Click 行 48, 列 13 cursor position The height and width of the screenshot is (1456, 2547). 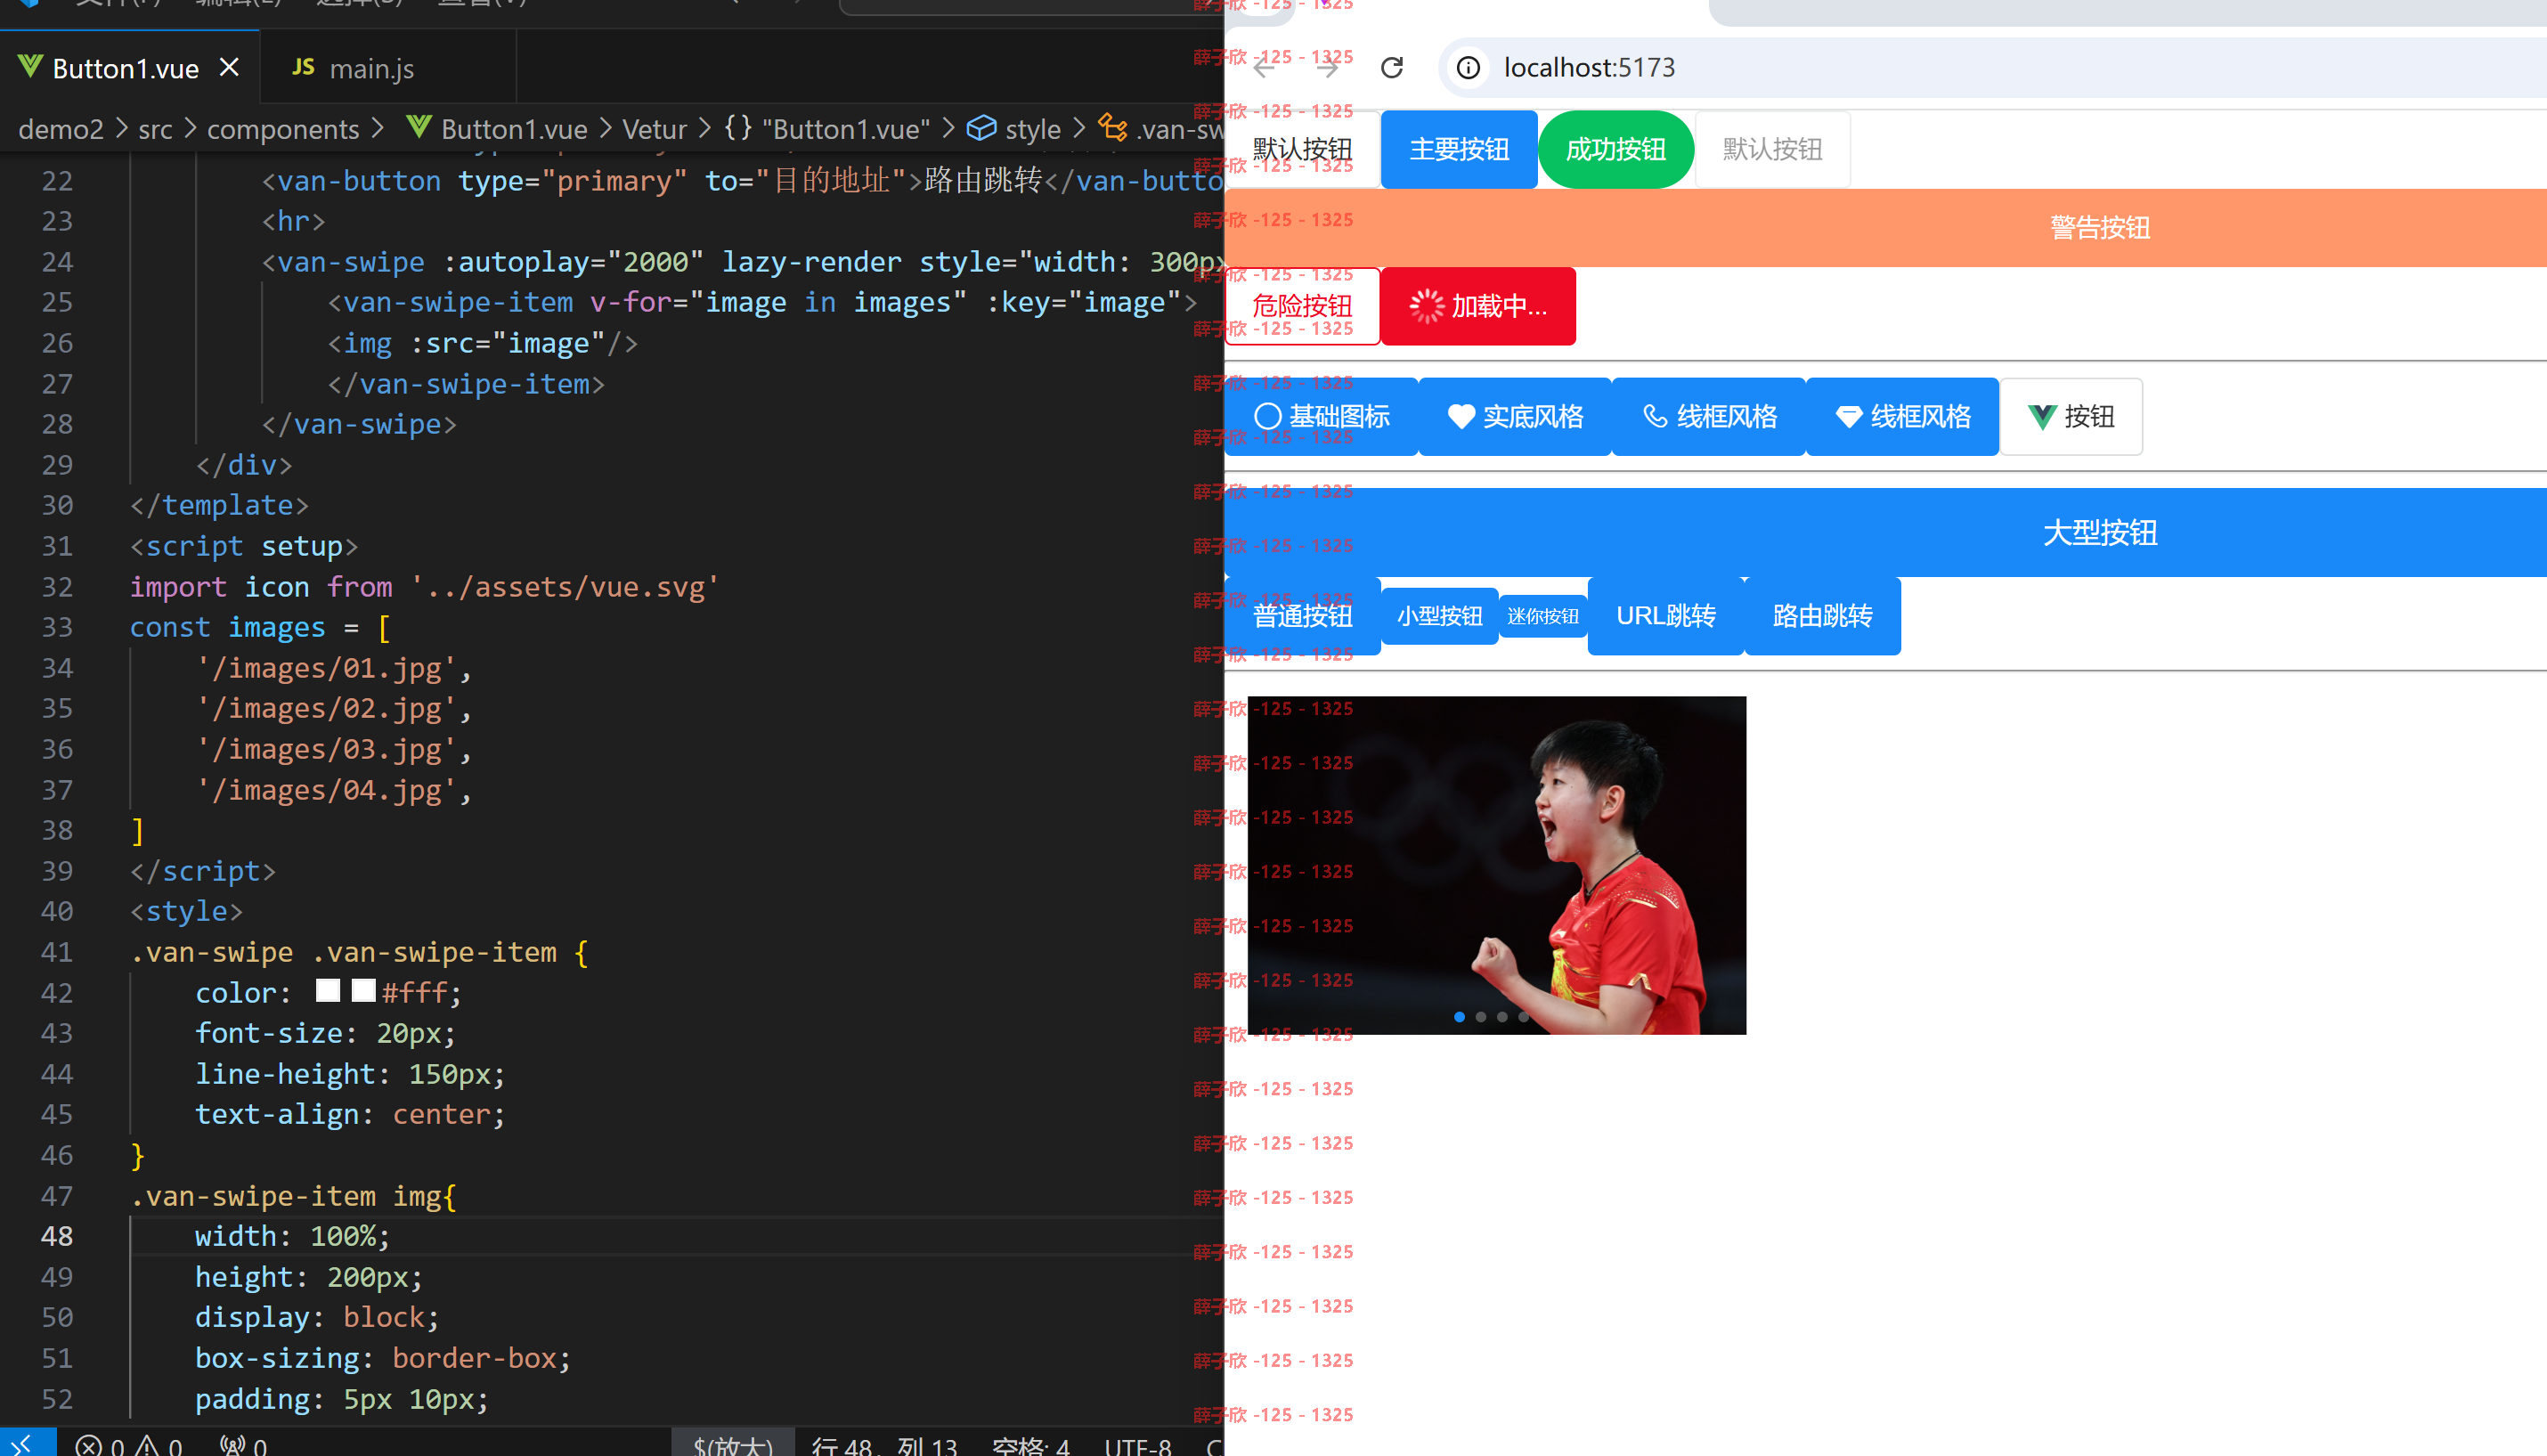coord(884,1446)
